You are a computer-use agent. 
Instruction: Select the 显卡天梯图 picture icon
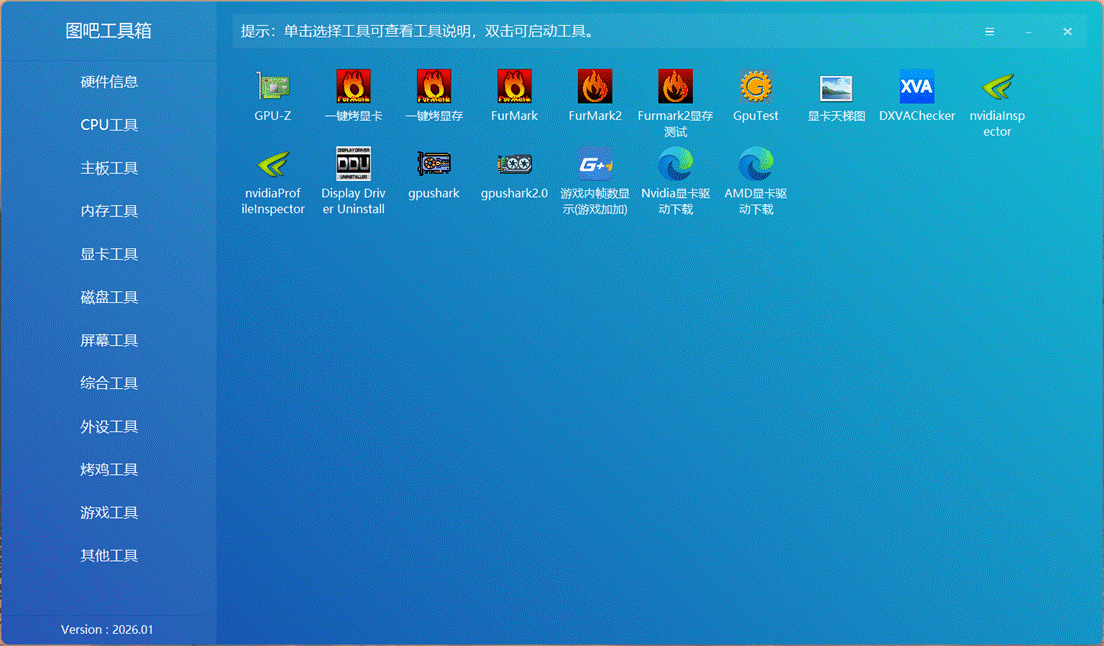pyautogui.click(x=836, y=88)
